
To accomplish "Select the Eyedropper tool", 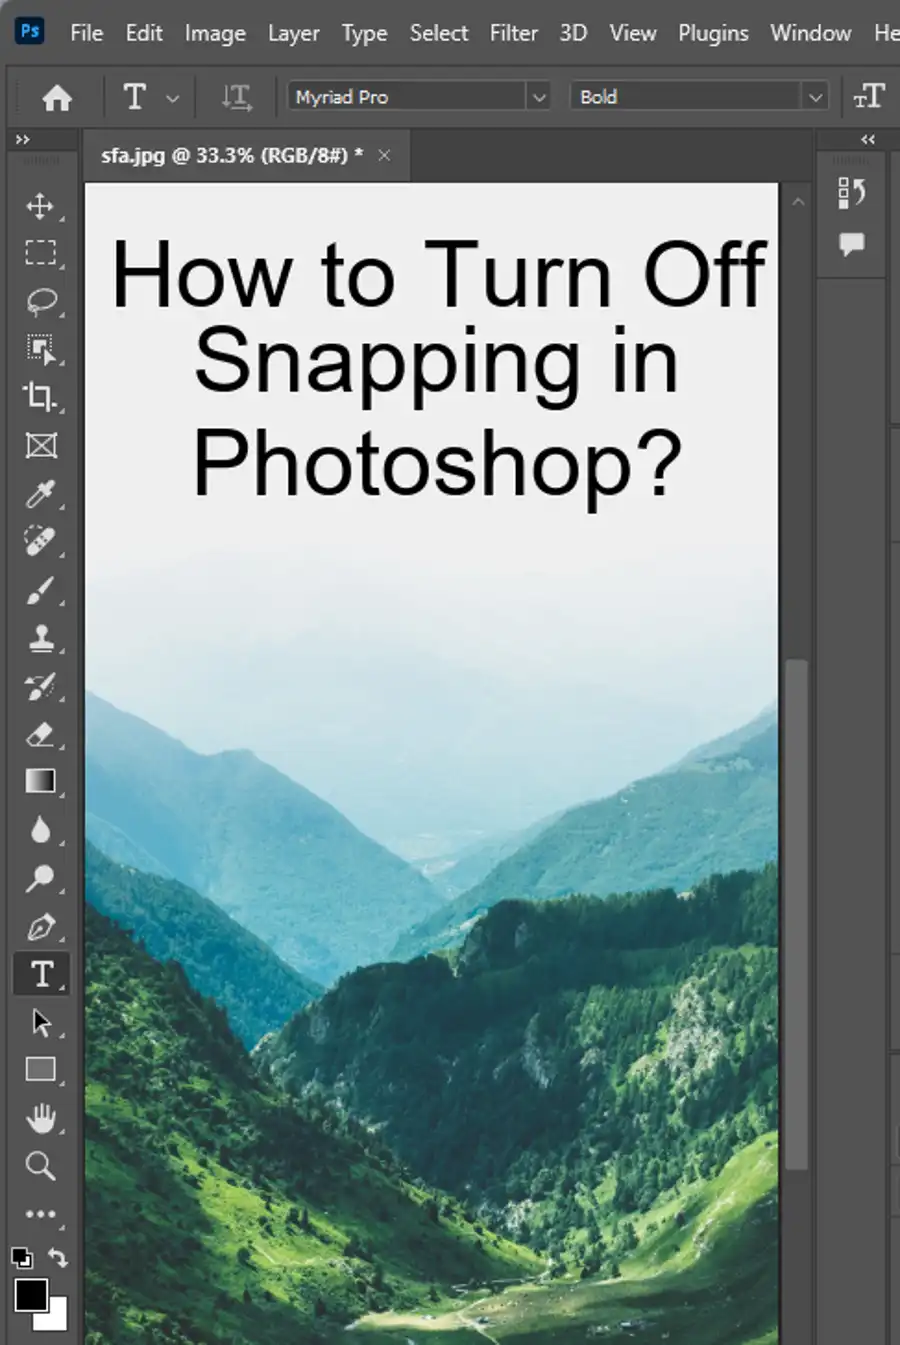I will 40,493.
